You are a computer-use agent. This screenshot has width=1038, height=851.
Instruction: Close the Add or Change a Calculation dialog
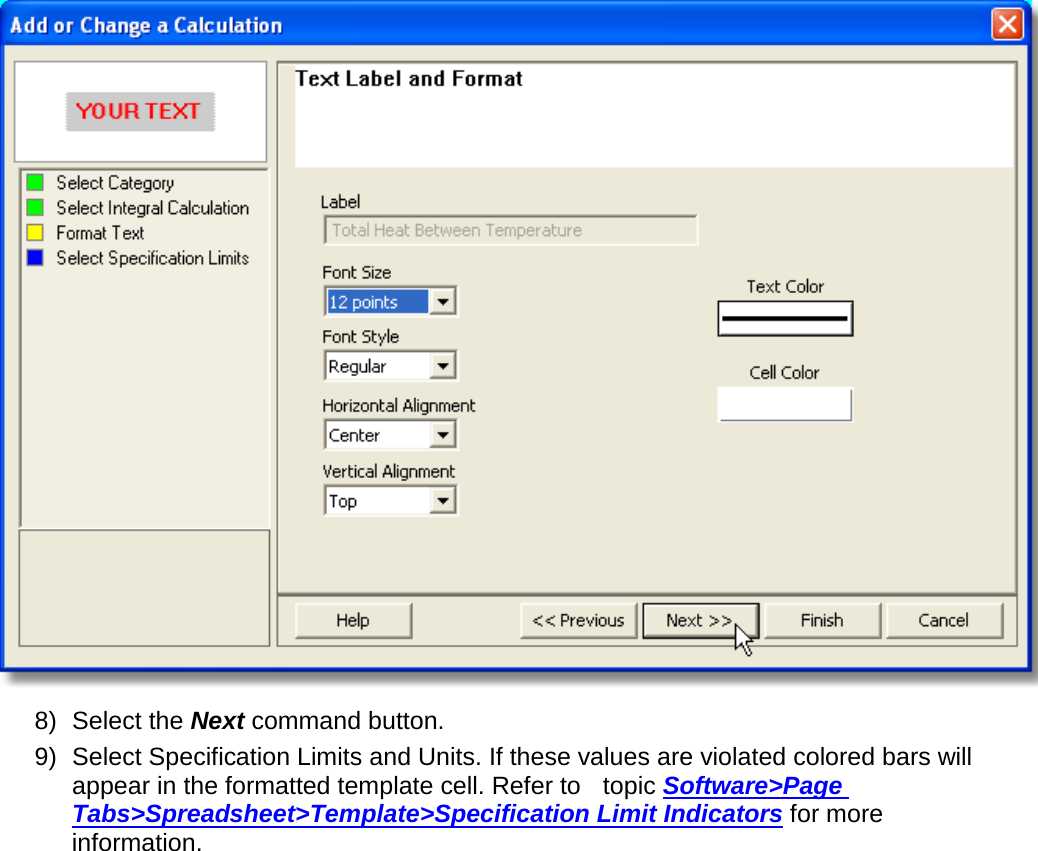[1007, 24]
